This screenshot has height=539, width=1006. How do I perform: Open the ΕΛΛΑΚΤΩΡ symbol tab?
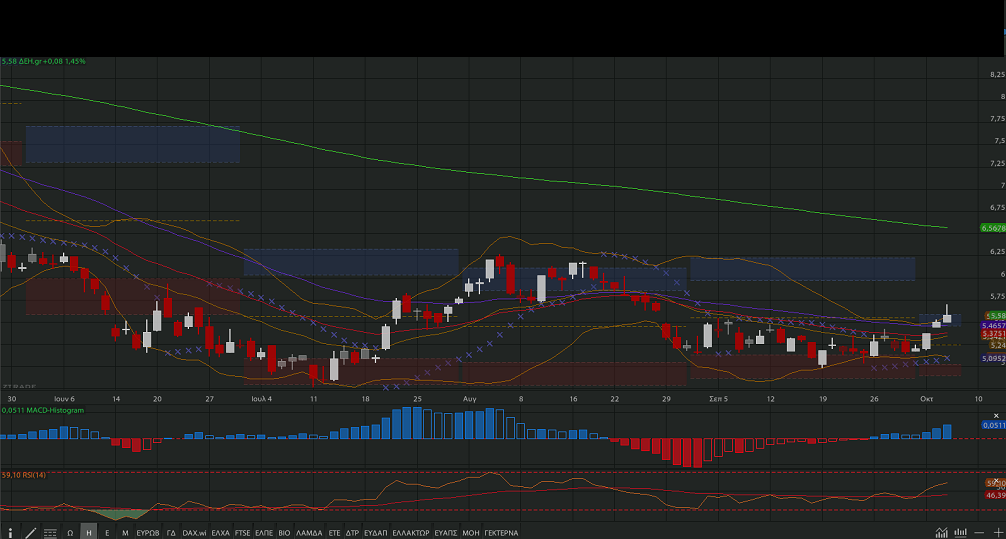411,533
